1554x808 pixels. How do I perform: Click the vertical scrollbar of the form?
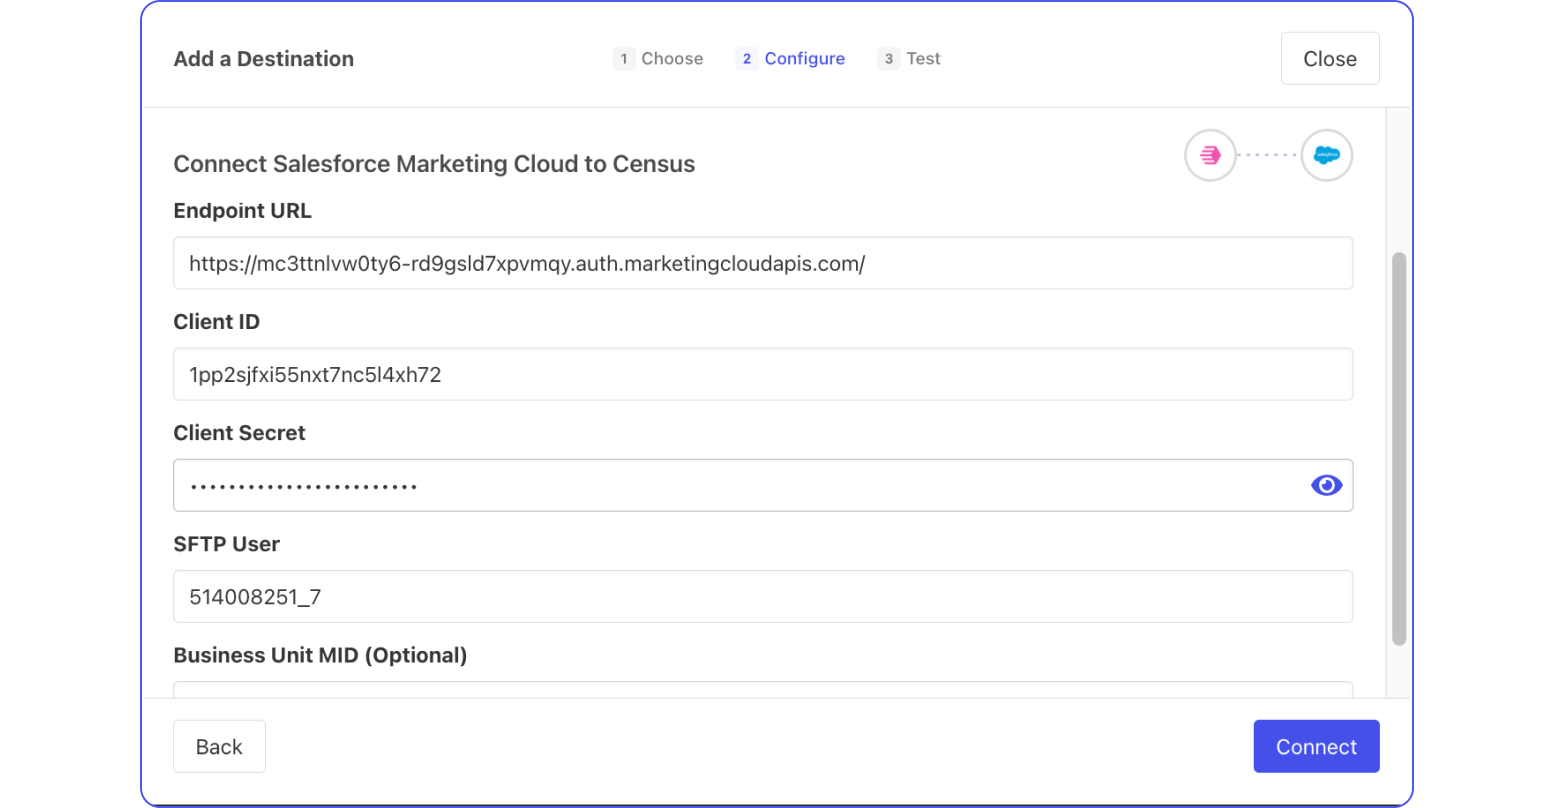click(x=1399, y=448)
